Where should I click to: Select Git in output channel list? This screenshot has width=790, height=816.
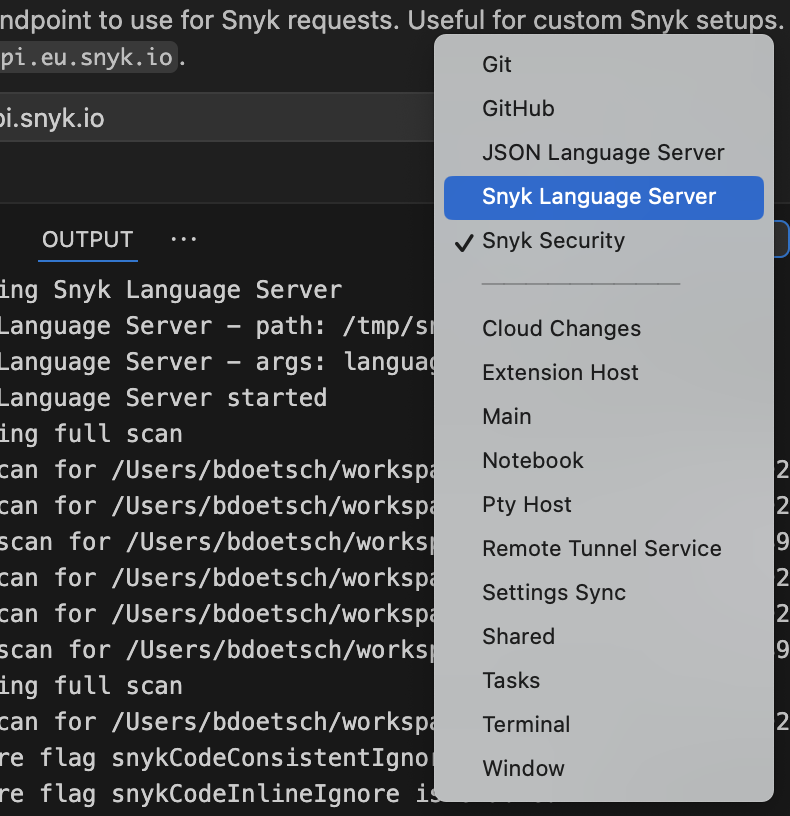pos(497,64)
